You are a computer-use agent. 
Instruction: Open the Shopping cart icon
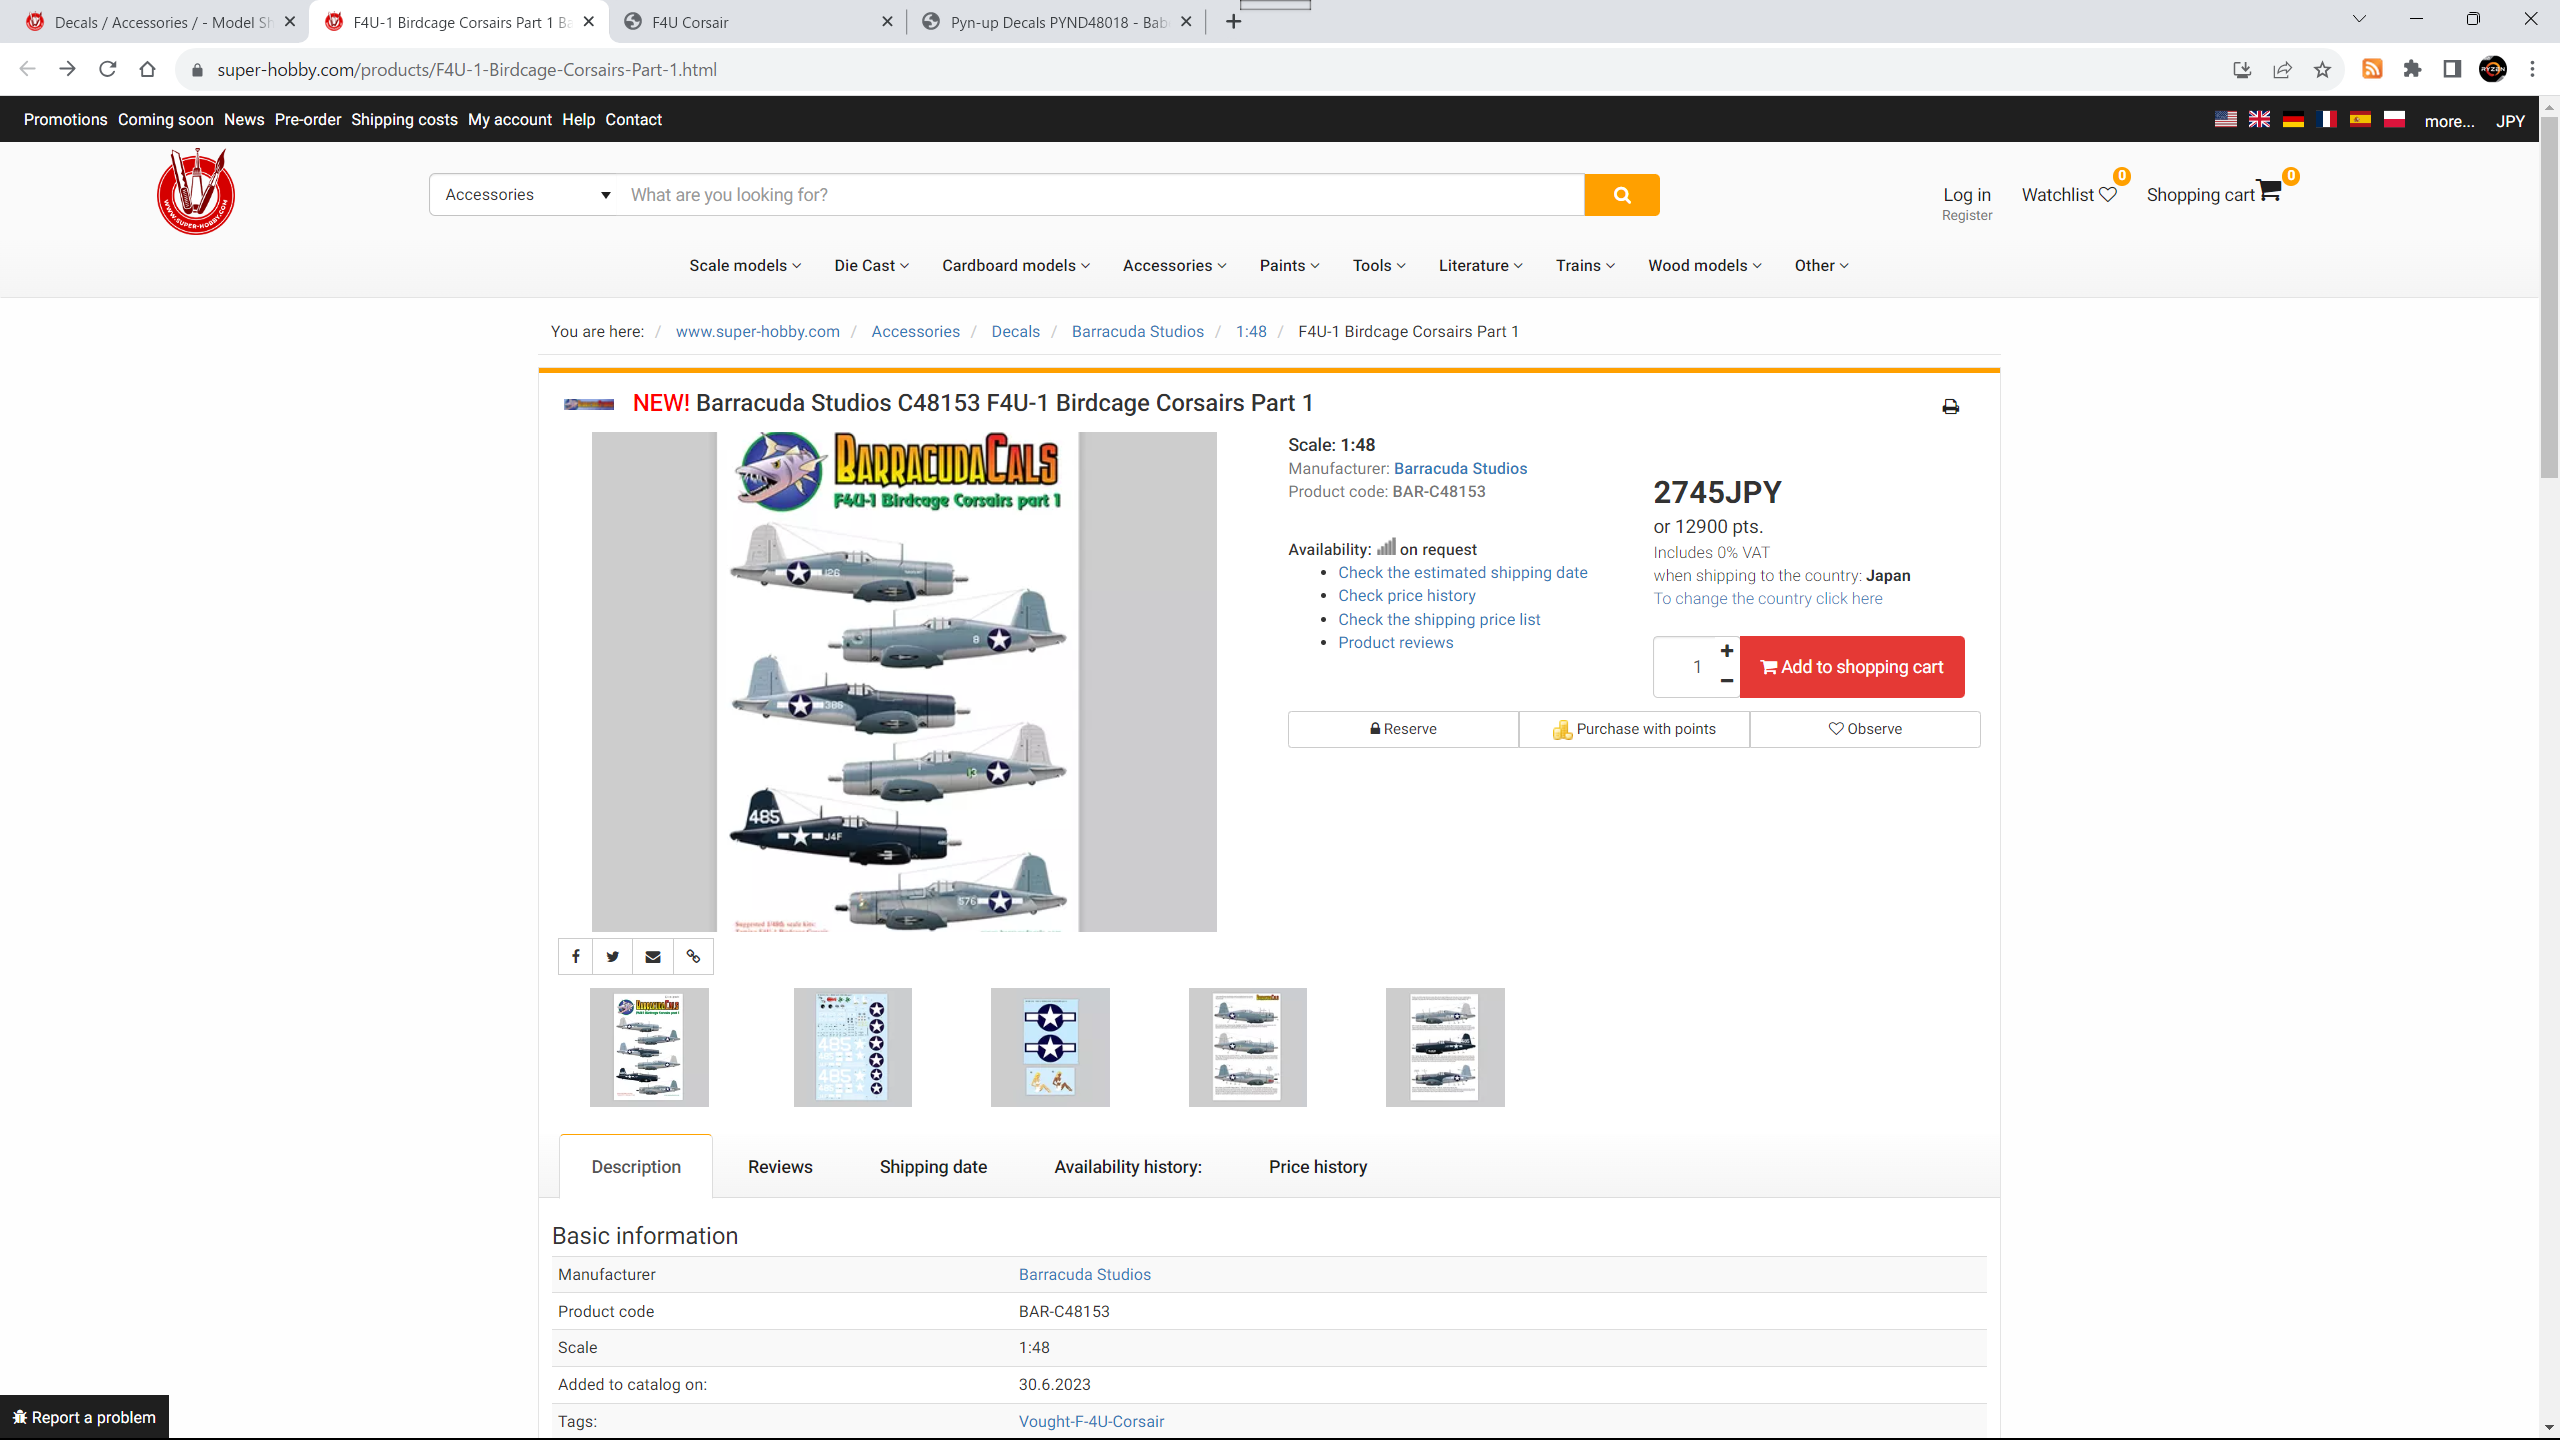pyautogui.click(x=2269, y=190)
